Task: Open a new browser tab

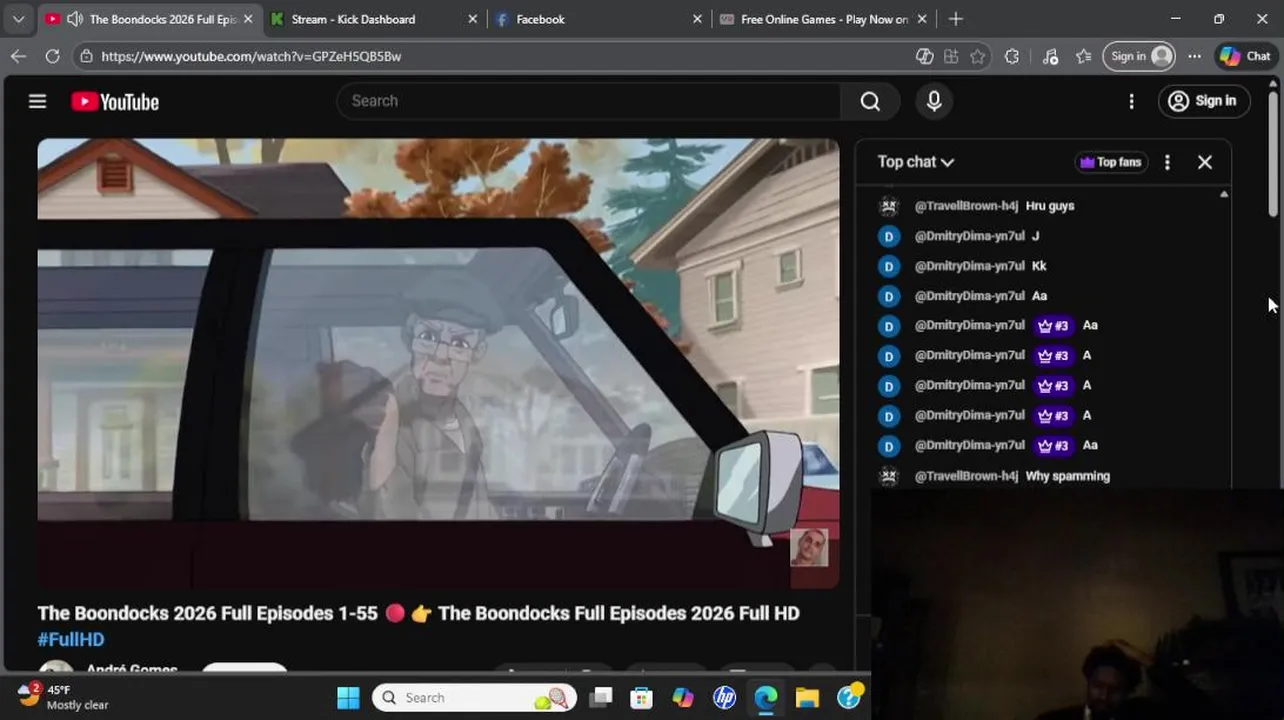Action: [955, 19]
